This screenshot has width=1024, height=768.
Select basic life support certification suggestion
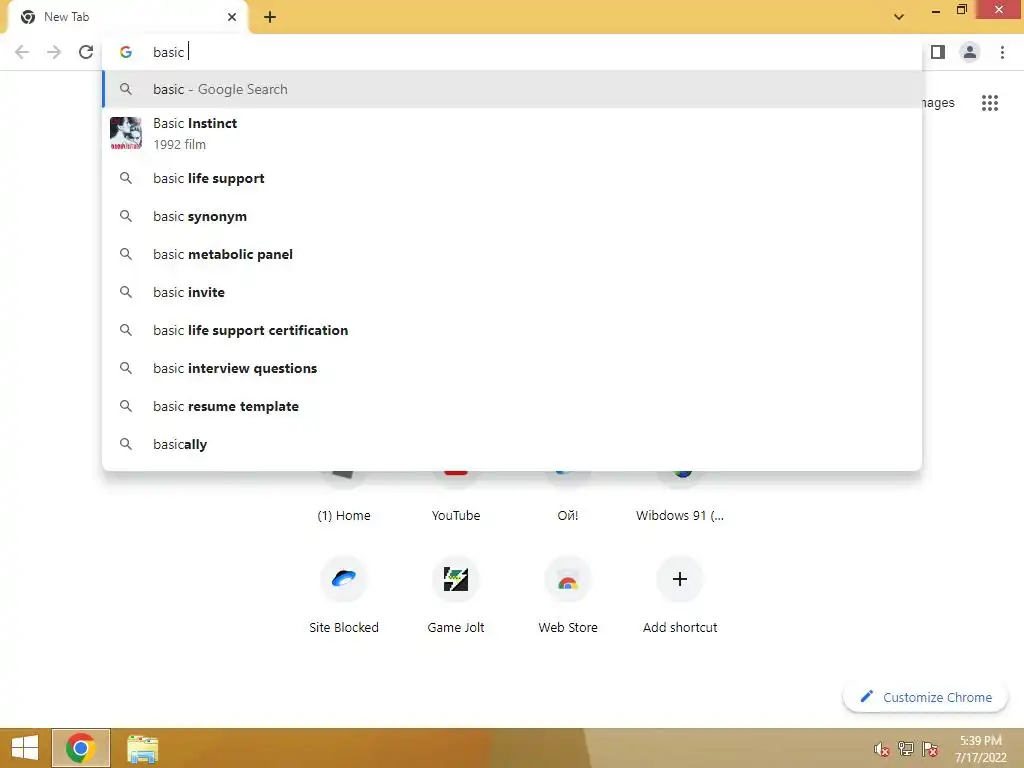click(512, 330)
